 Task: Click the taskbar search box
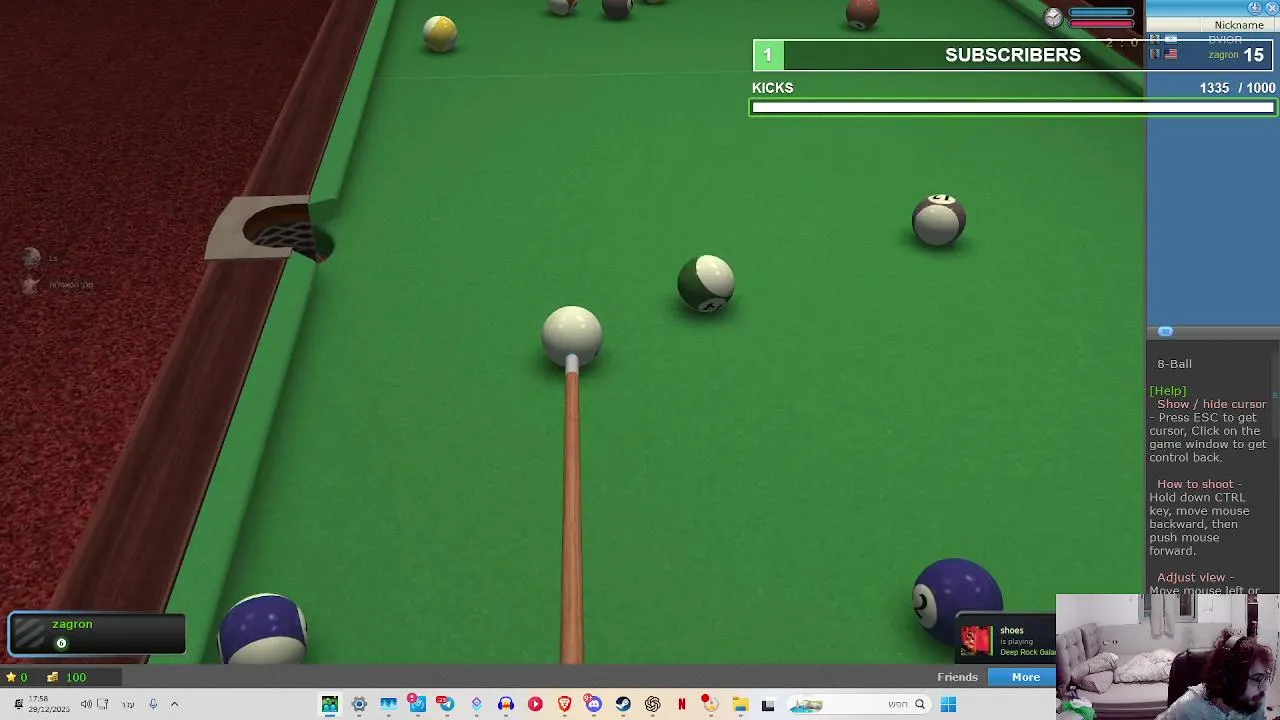(x=858, y=705)
